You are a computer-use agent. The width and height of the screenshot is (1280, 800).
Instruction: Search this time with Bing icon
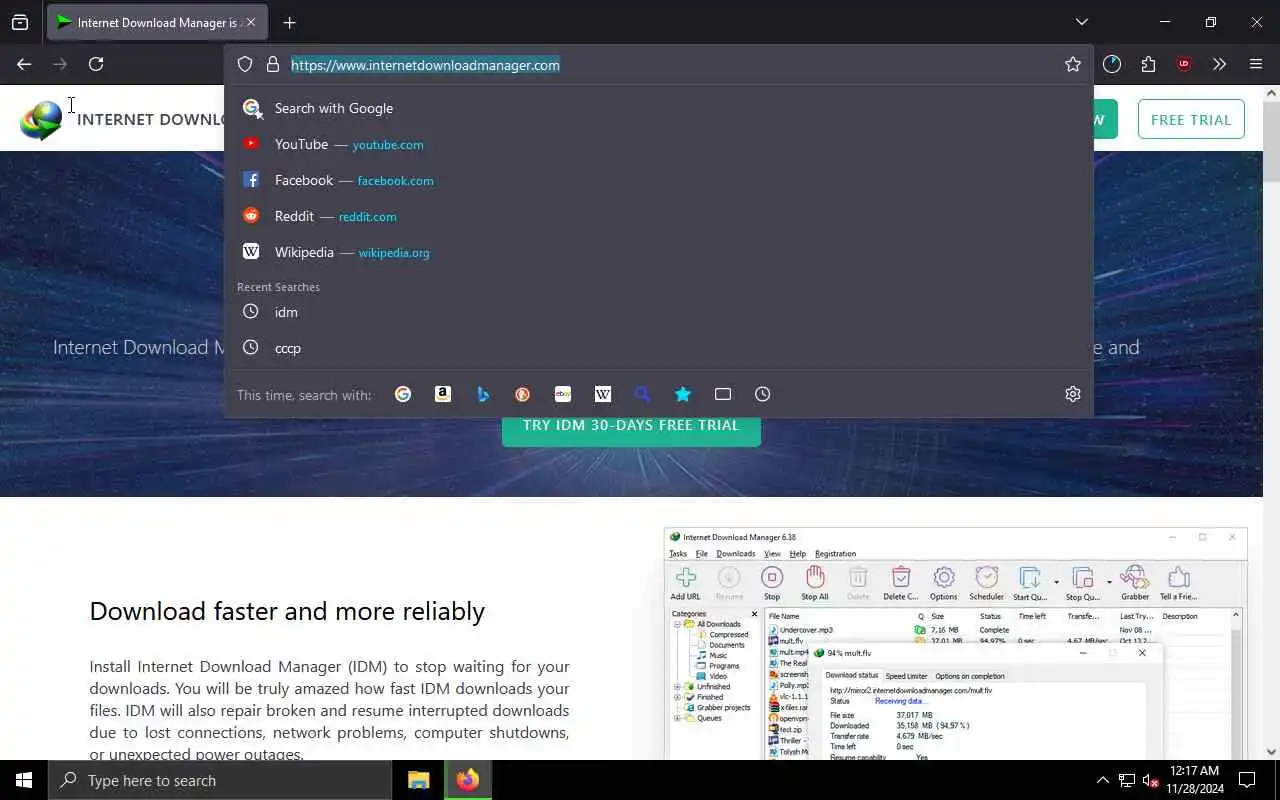pos(483,394)
